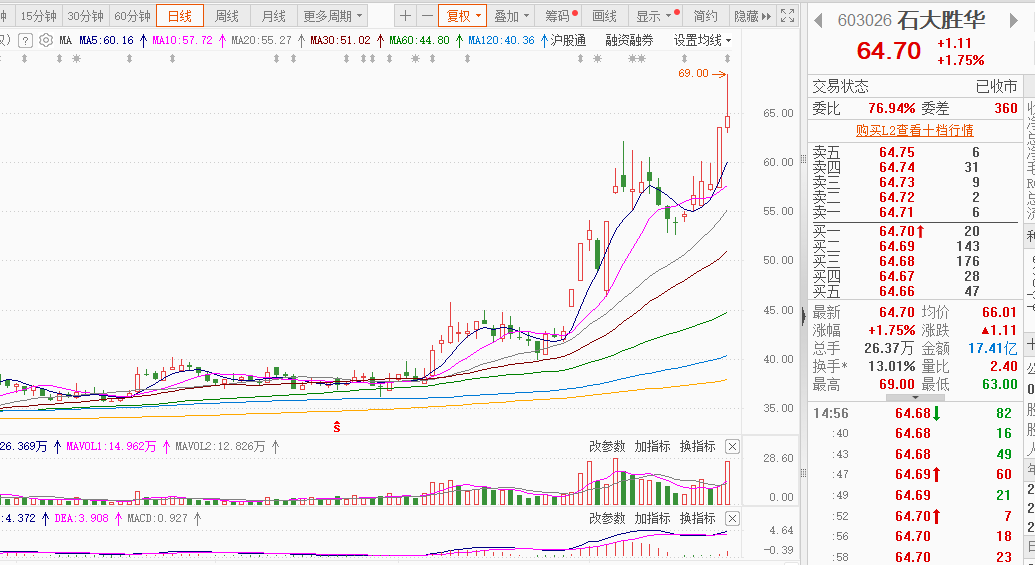The image size is (1035, 565).
Task: Click the zoom-in plus icon
Action: (405, 16)
